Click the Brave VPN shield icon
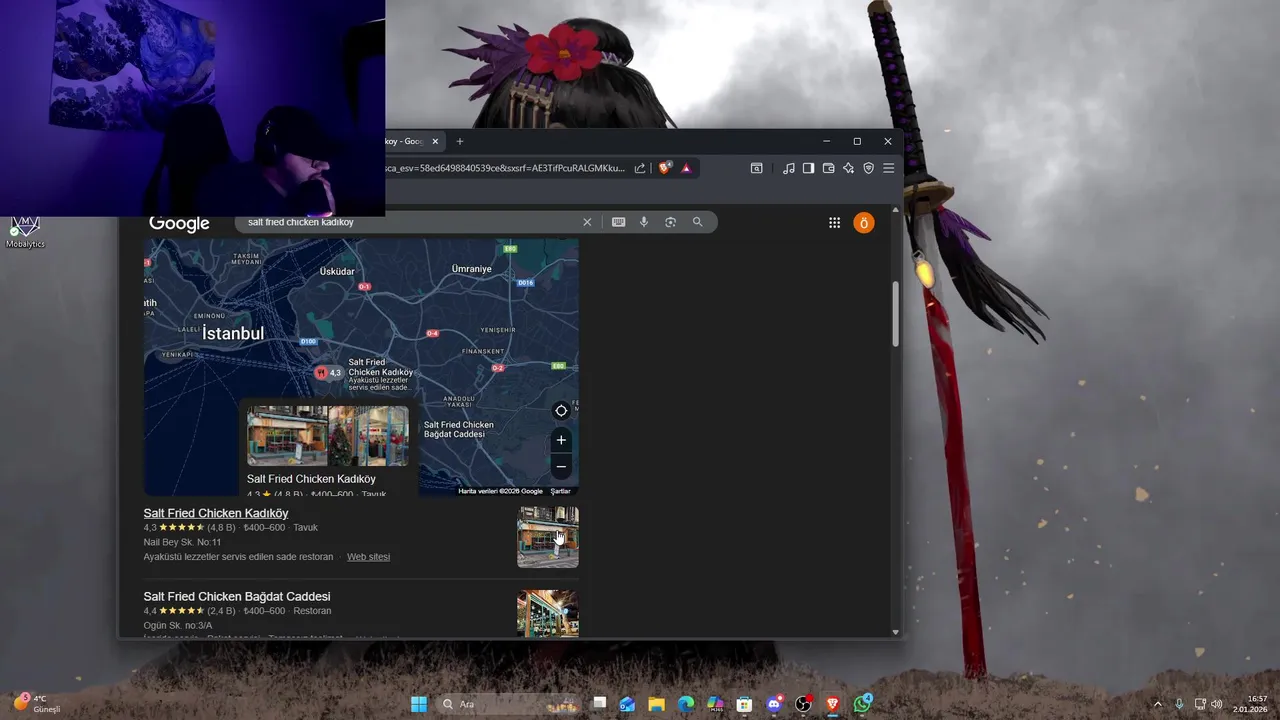1280x720 pixels. [x=869, y=168]
